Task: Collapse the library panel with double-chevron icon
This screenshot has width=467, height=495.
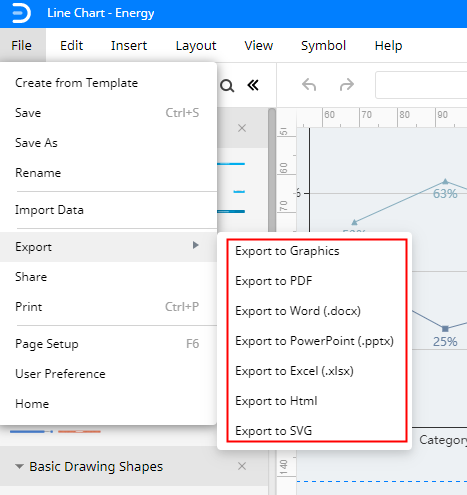Action: tap(253, 85)
